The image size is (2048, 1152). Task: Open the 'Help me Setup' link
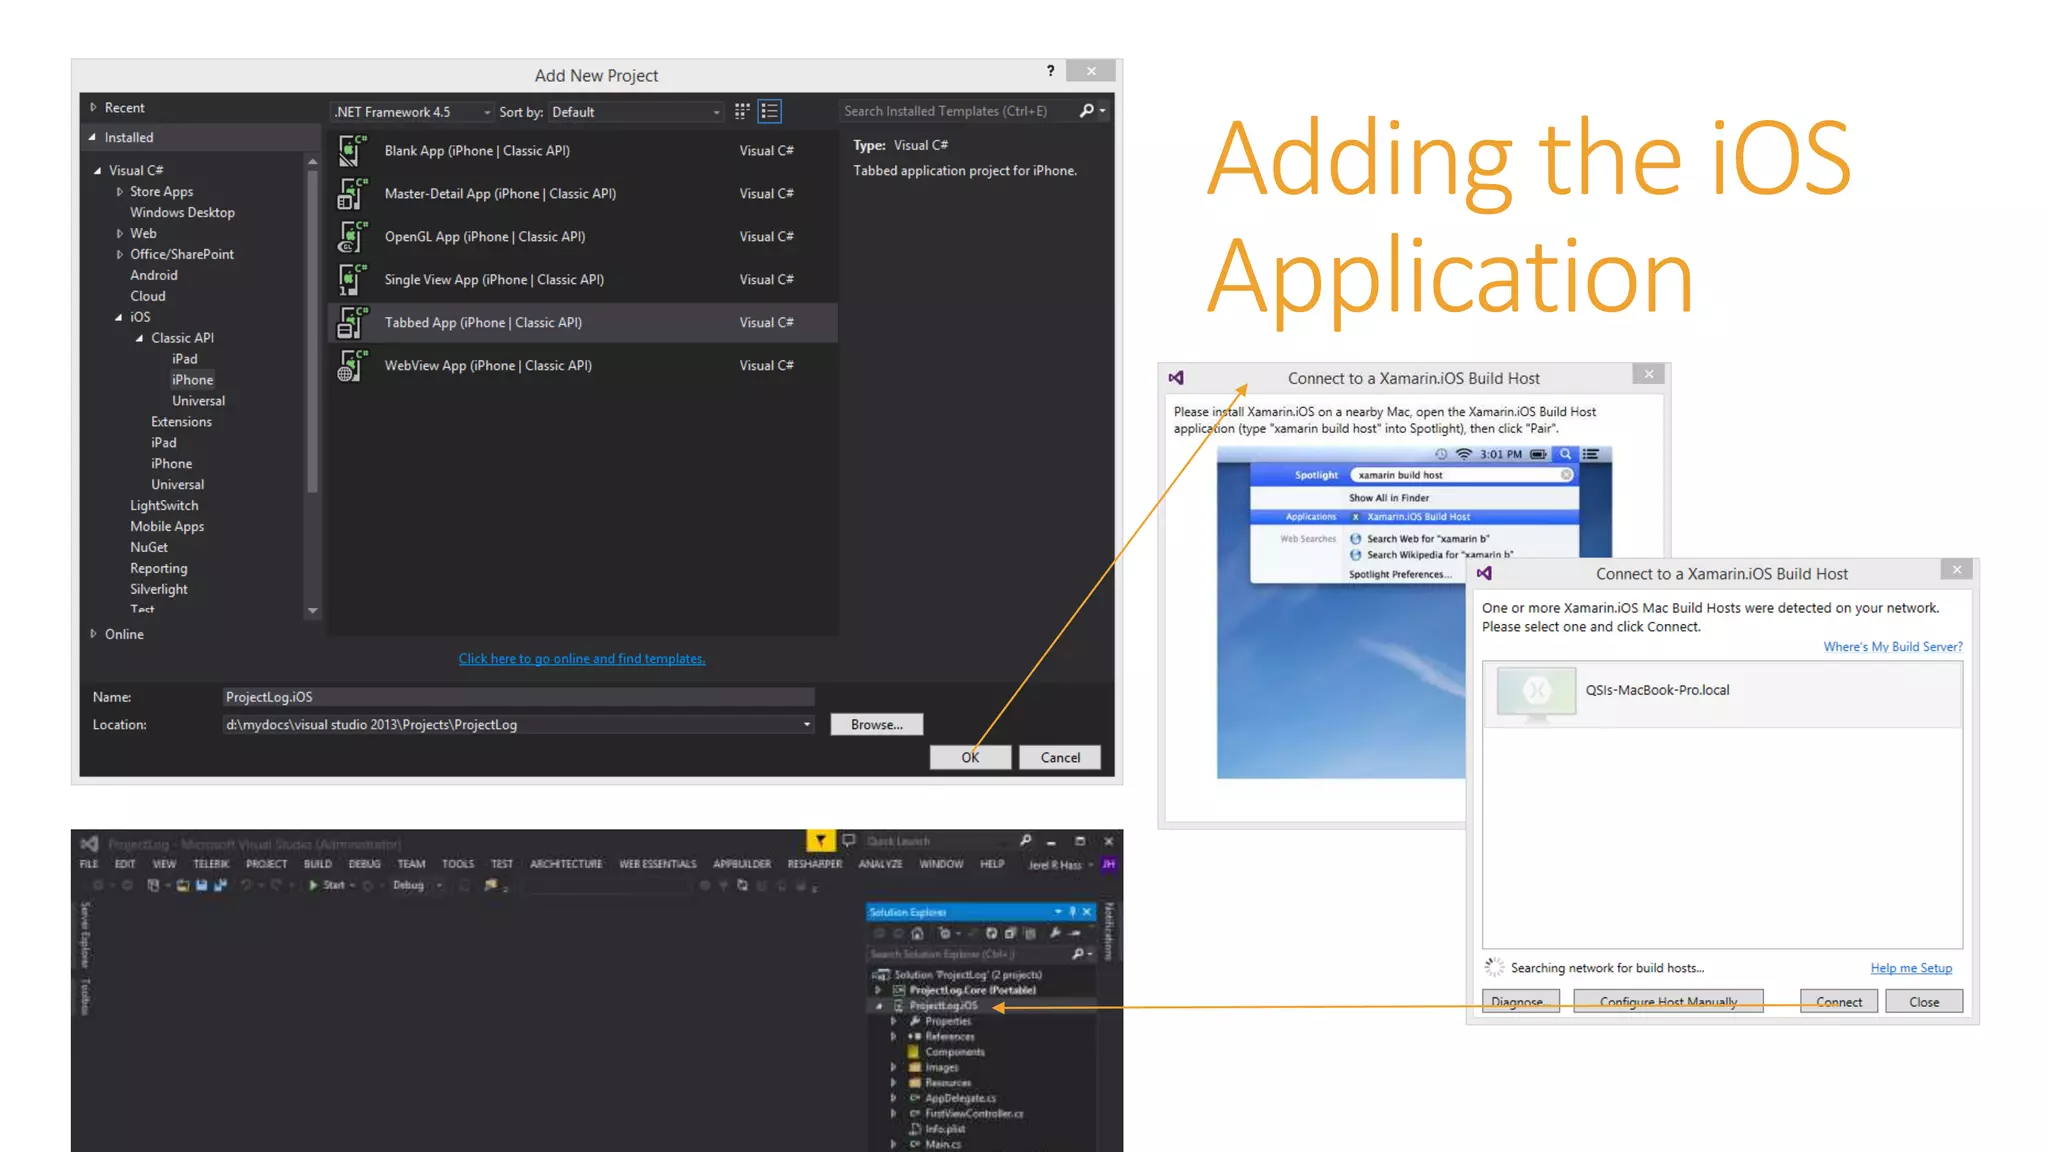pyautogui.click(x=1911, y=968)
